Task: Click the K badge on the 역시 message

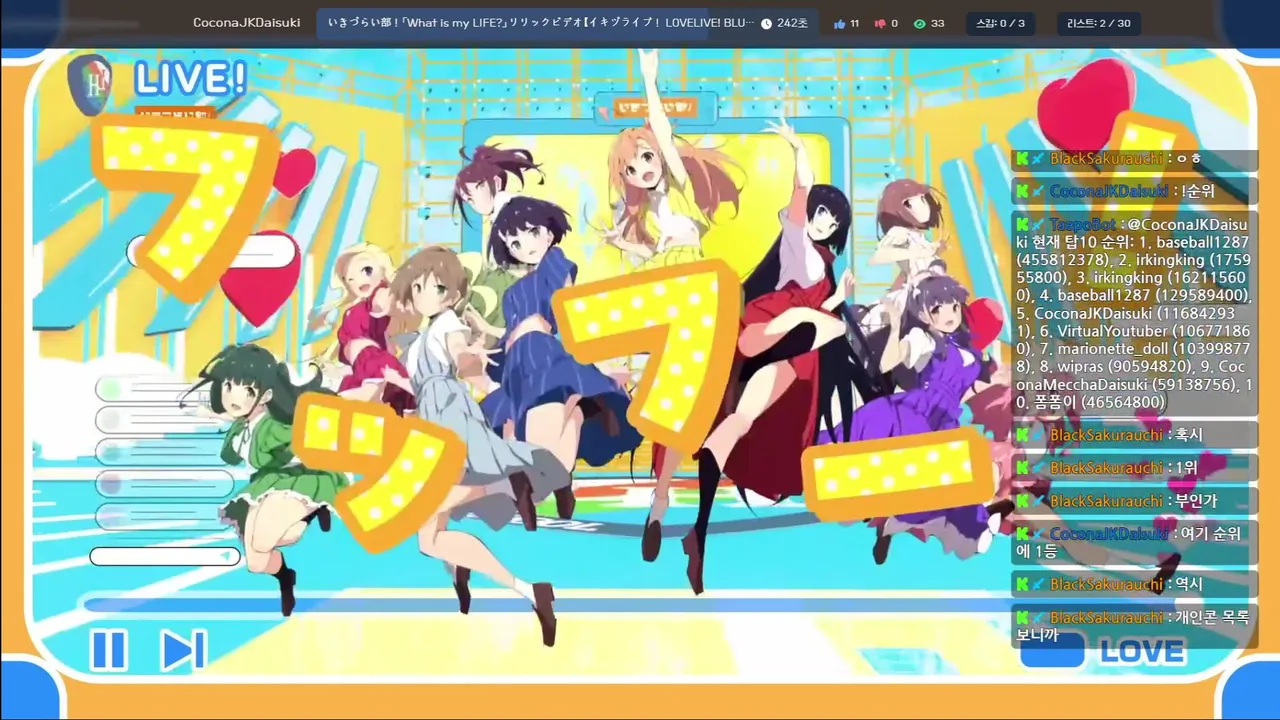Action: pos(1023,584)
